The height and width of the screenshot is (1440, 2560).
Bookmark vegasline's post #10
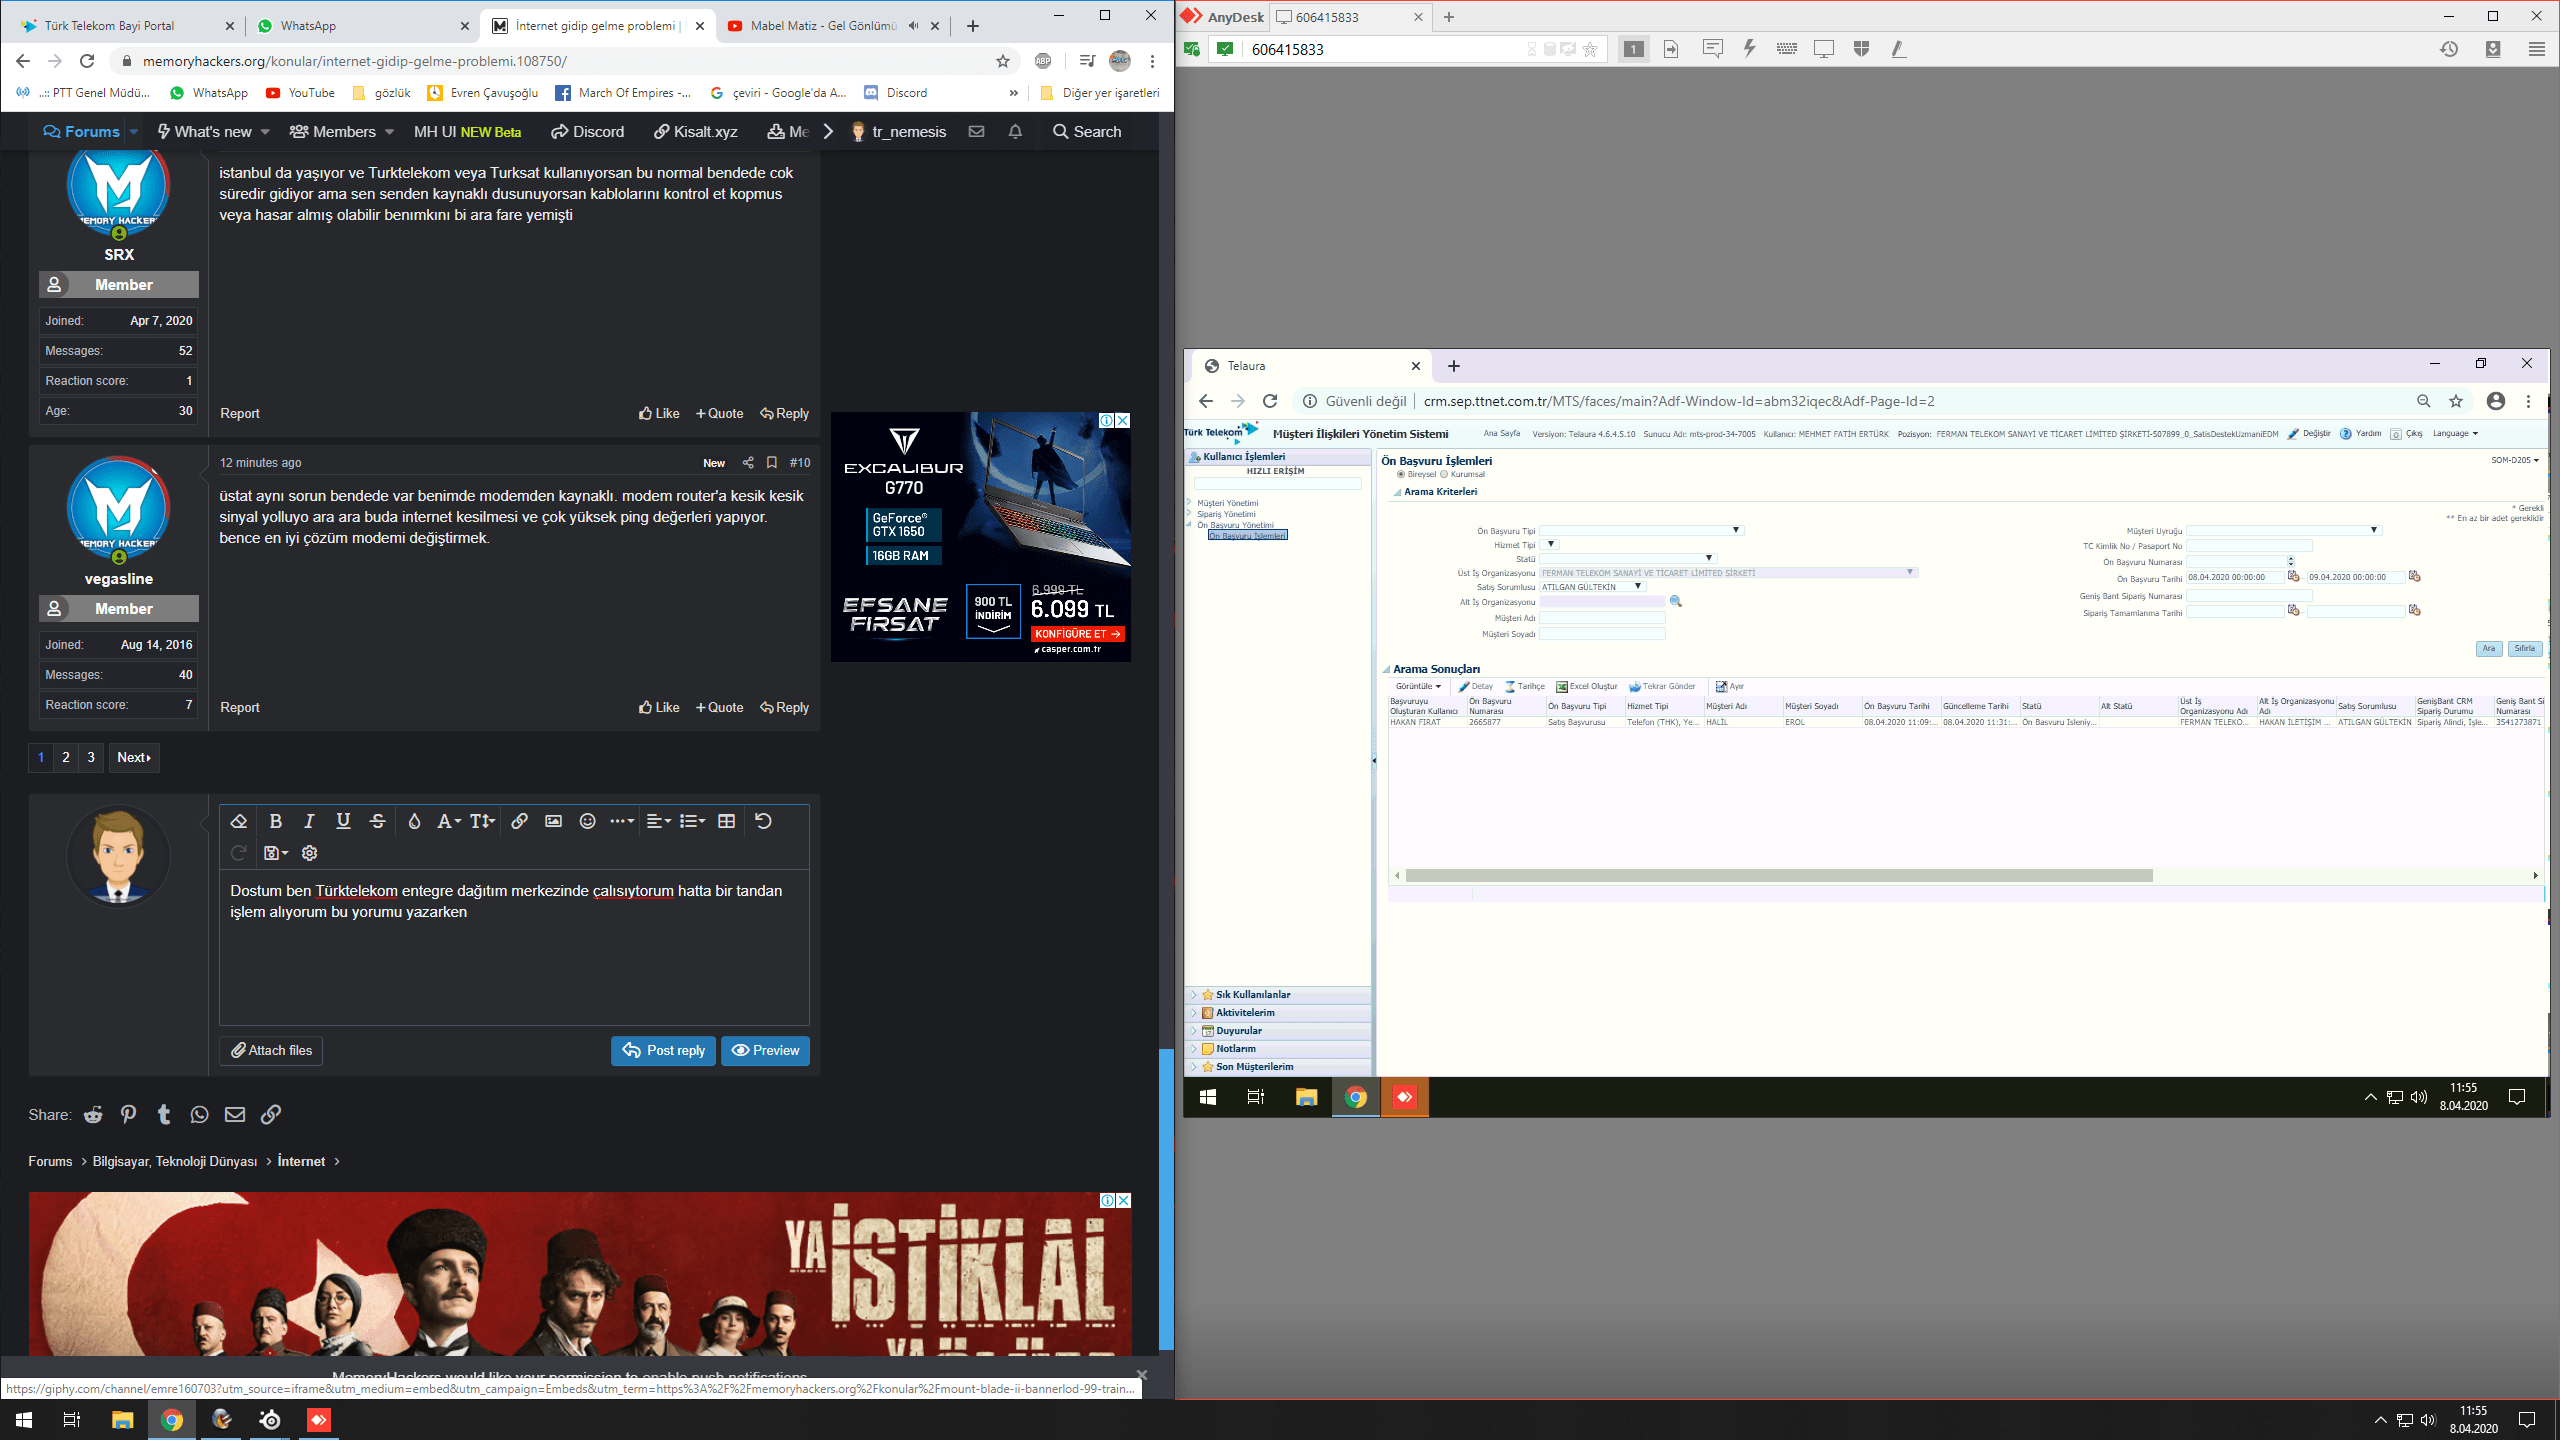point(772,462)
